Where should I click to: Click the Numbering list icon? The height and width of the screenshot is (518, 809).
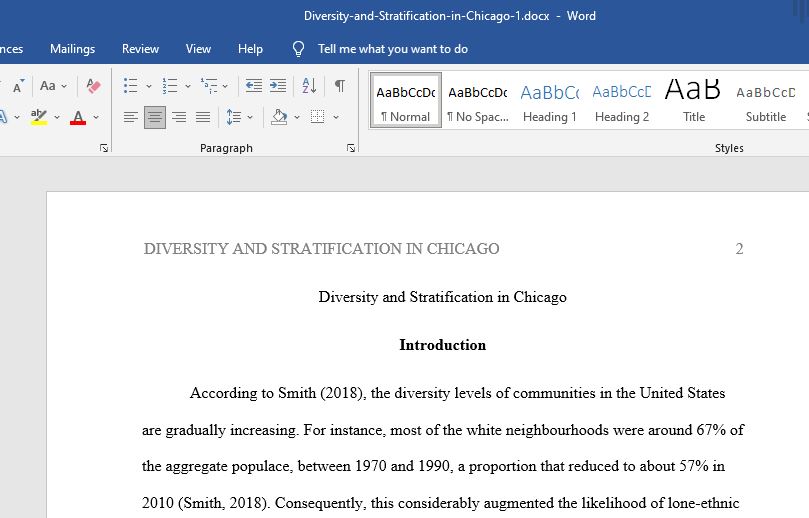point(170,86)
